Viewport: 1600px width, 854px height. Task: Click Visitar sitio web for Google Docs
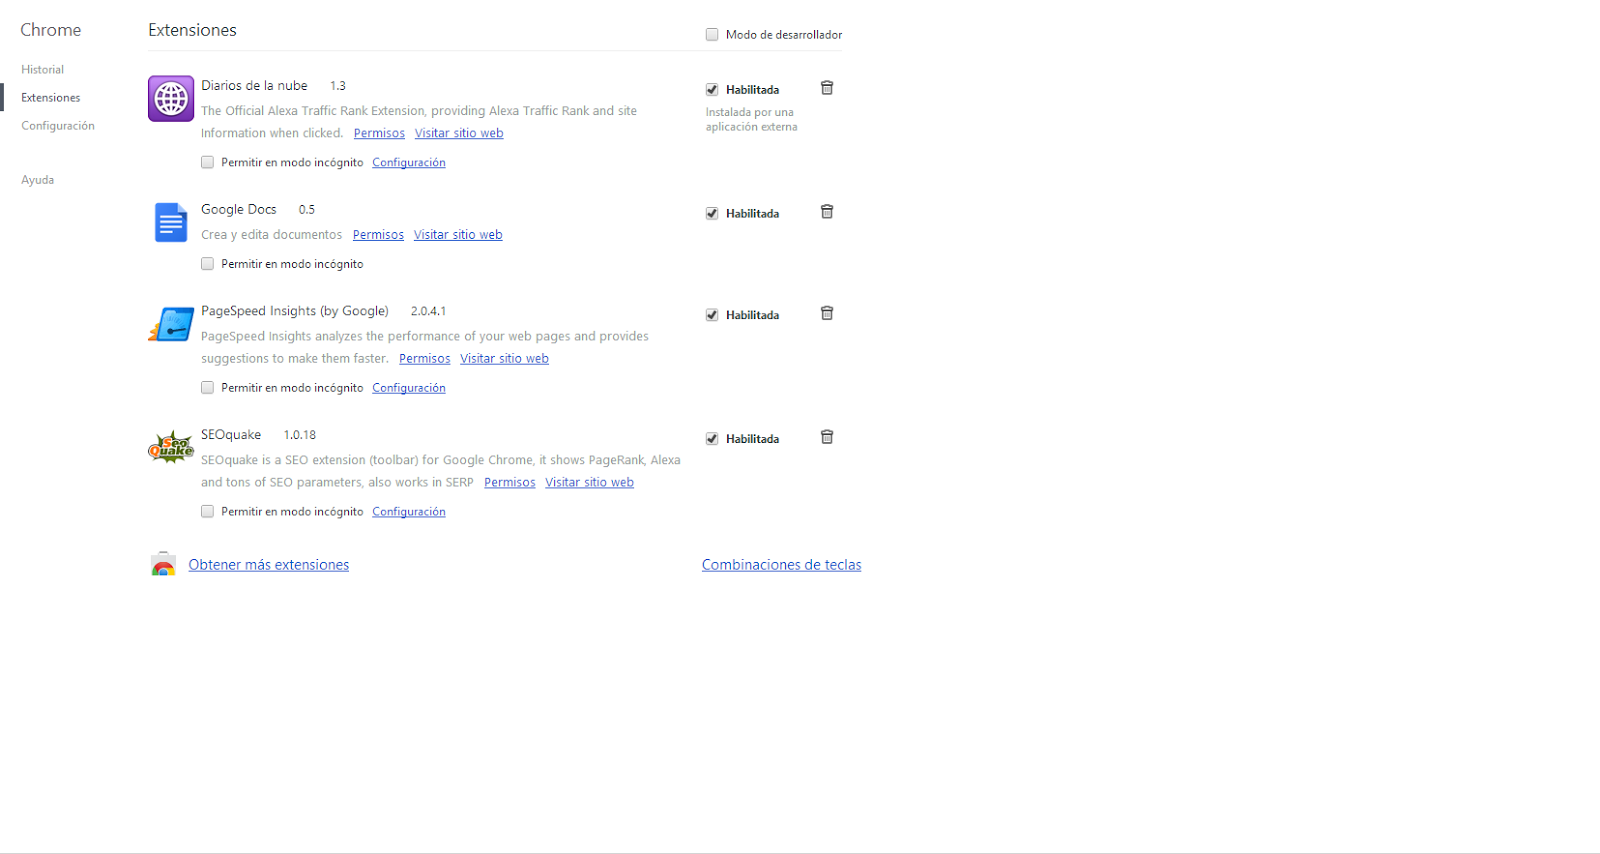(x=458, y=235)
